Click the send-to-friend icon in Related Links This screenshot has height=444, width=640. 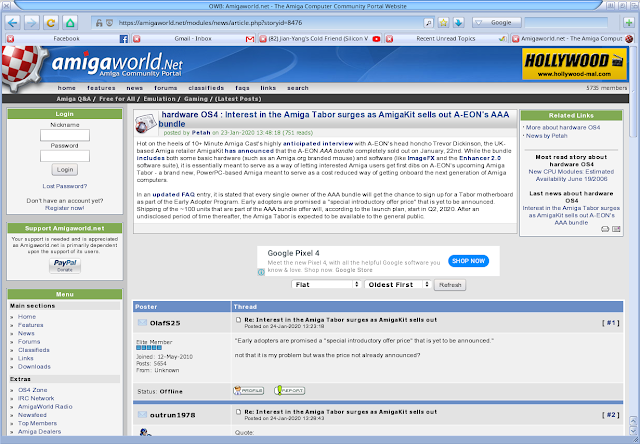[616, 229]
